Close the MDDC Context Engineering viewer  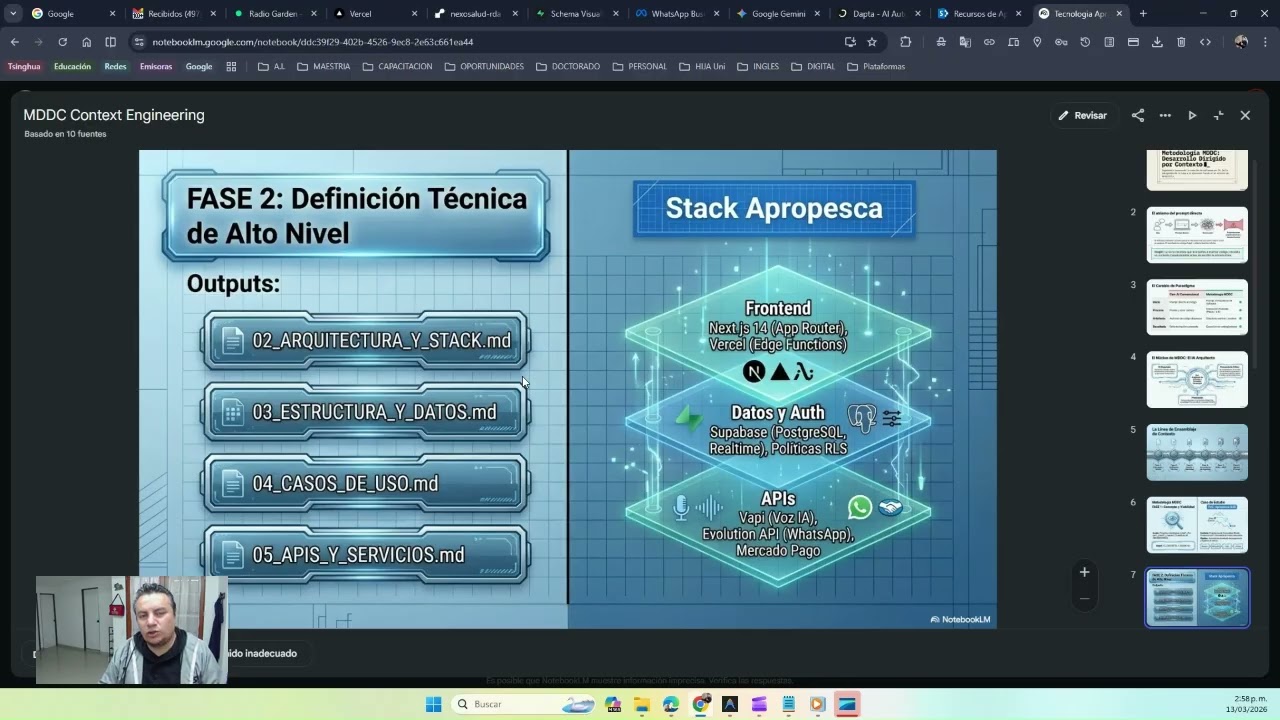1245,115
